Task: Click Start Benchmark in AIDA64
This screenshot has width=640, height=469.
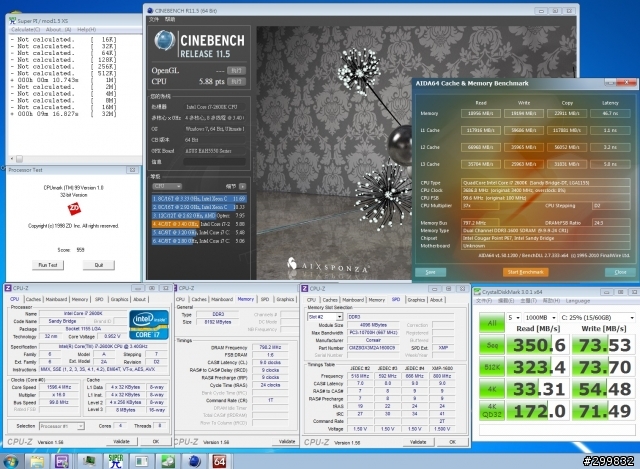Action: point(525,272)
